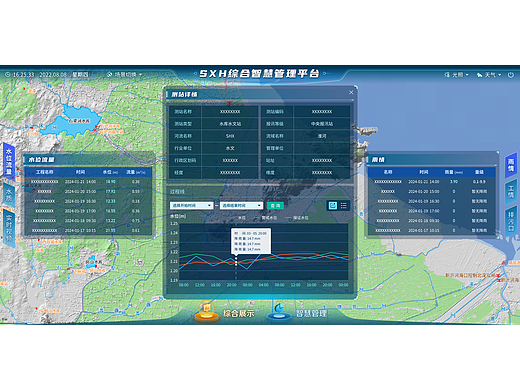Click the 流量 column header
This screenshot has width=520, height=390.
pyautogui.click(x=135, y=172)
